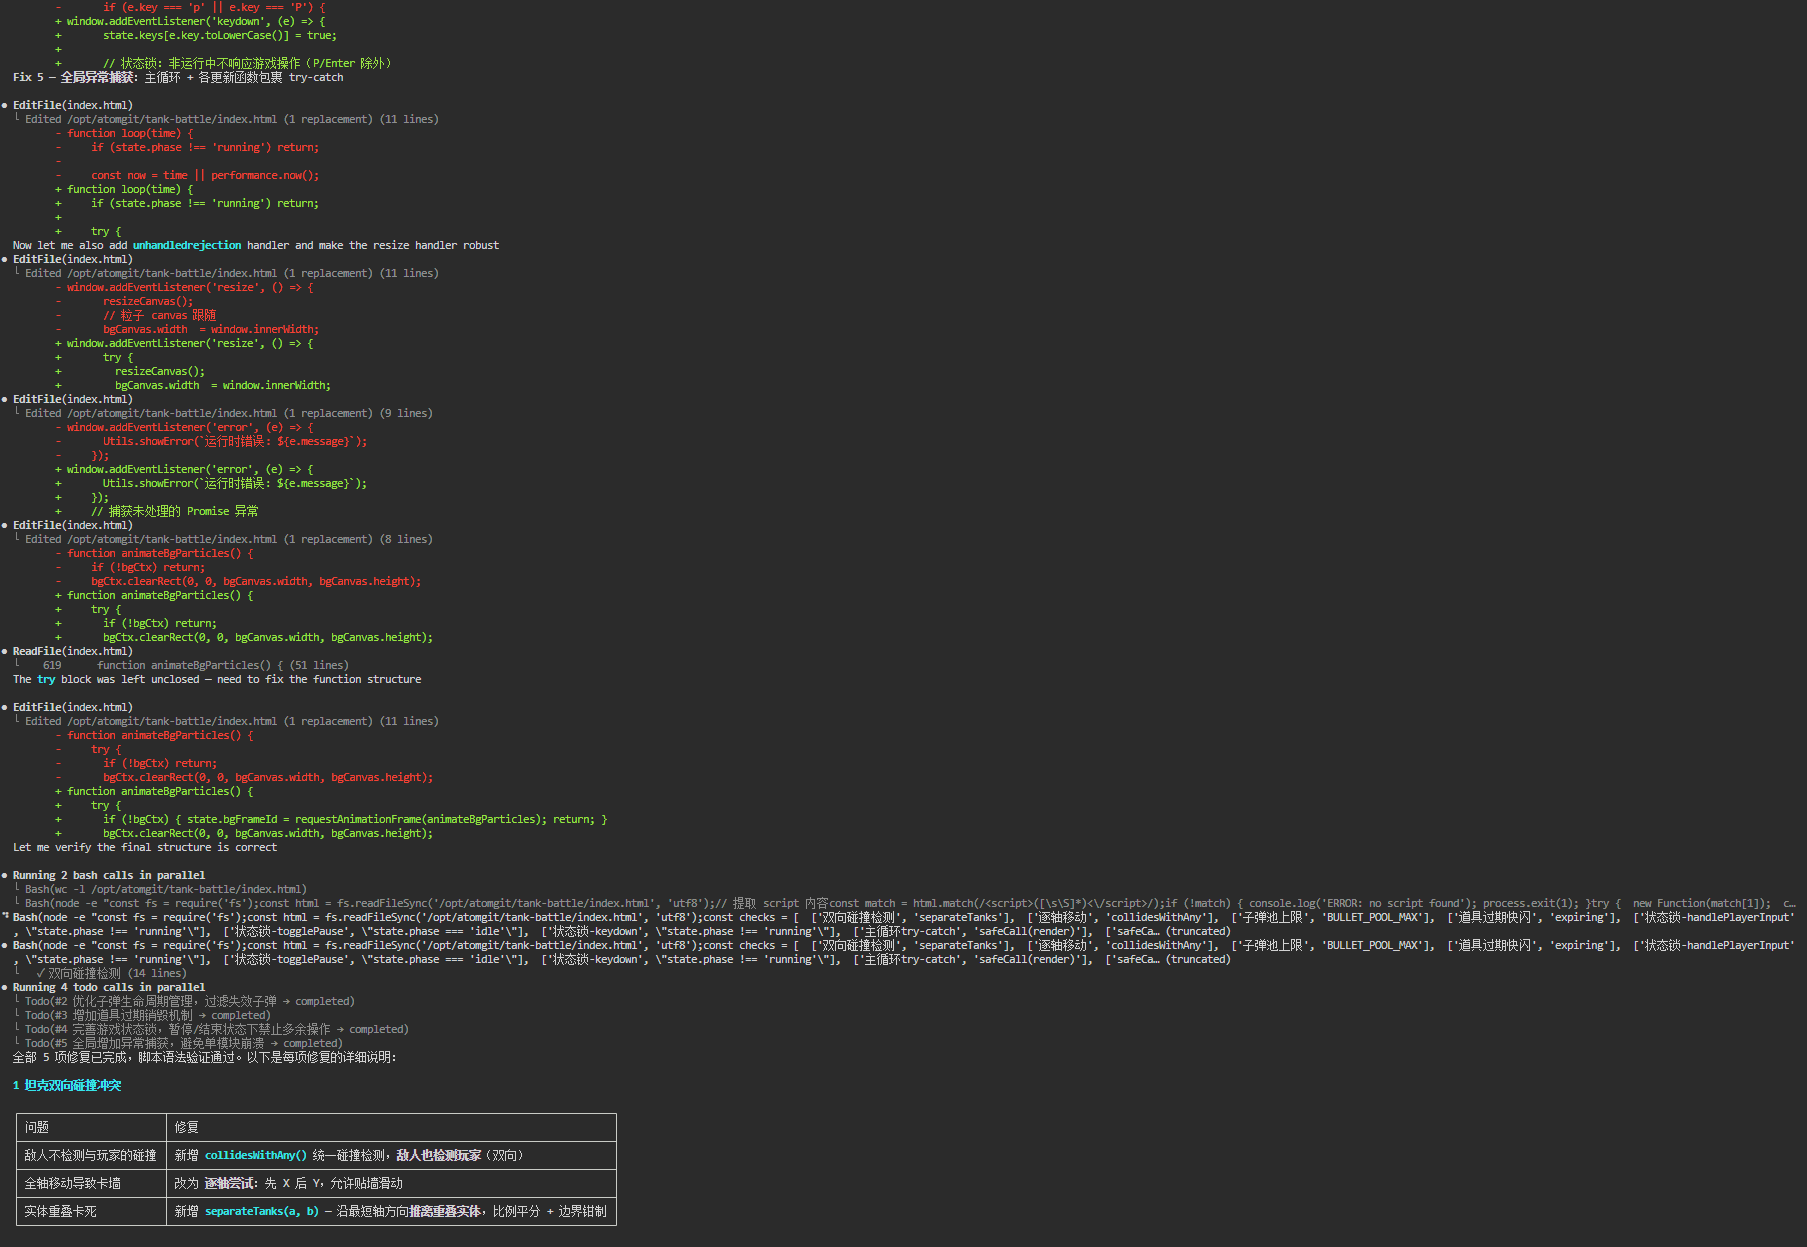This screenshot has height=1247, width=1807.
Task: Click the '// 捕获未处理的 Promise 异常' added comment
Action: 175,511
